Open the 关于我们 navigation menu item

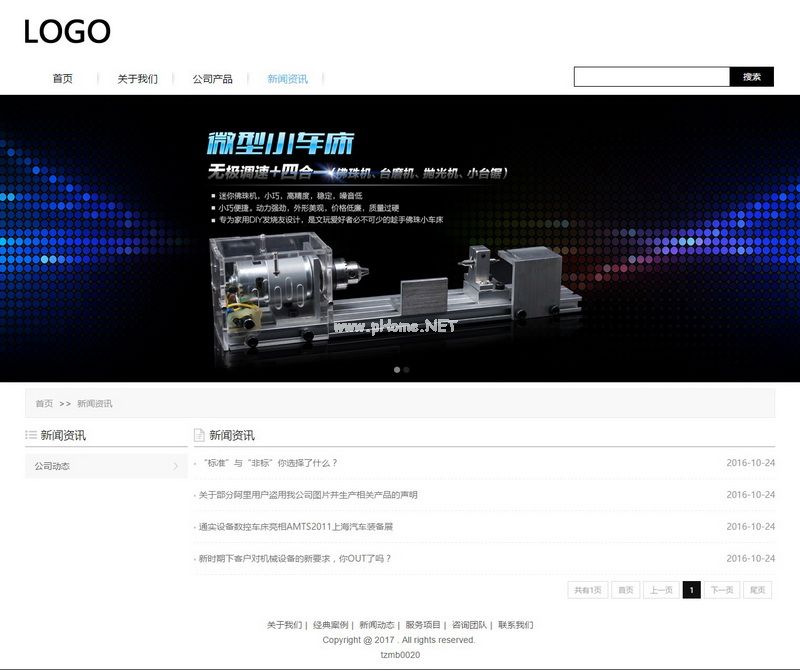pyautogui.click(x=137, y=79)
